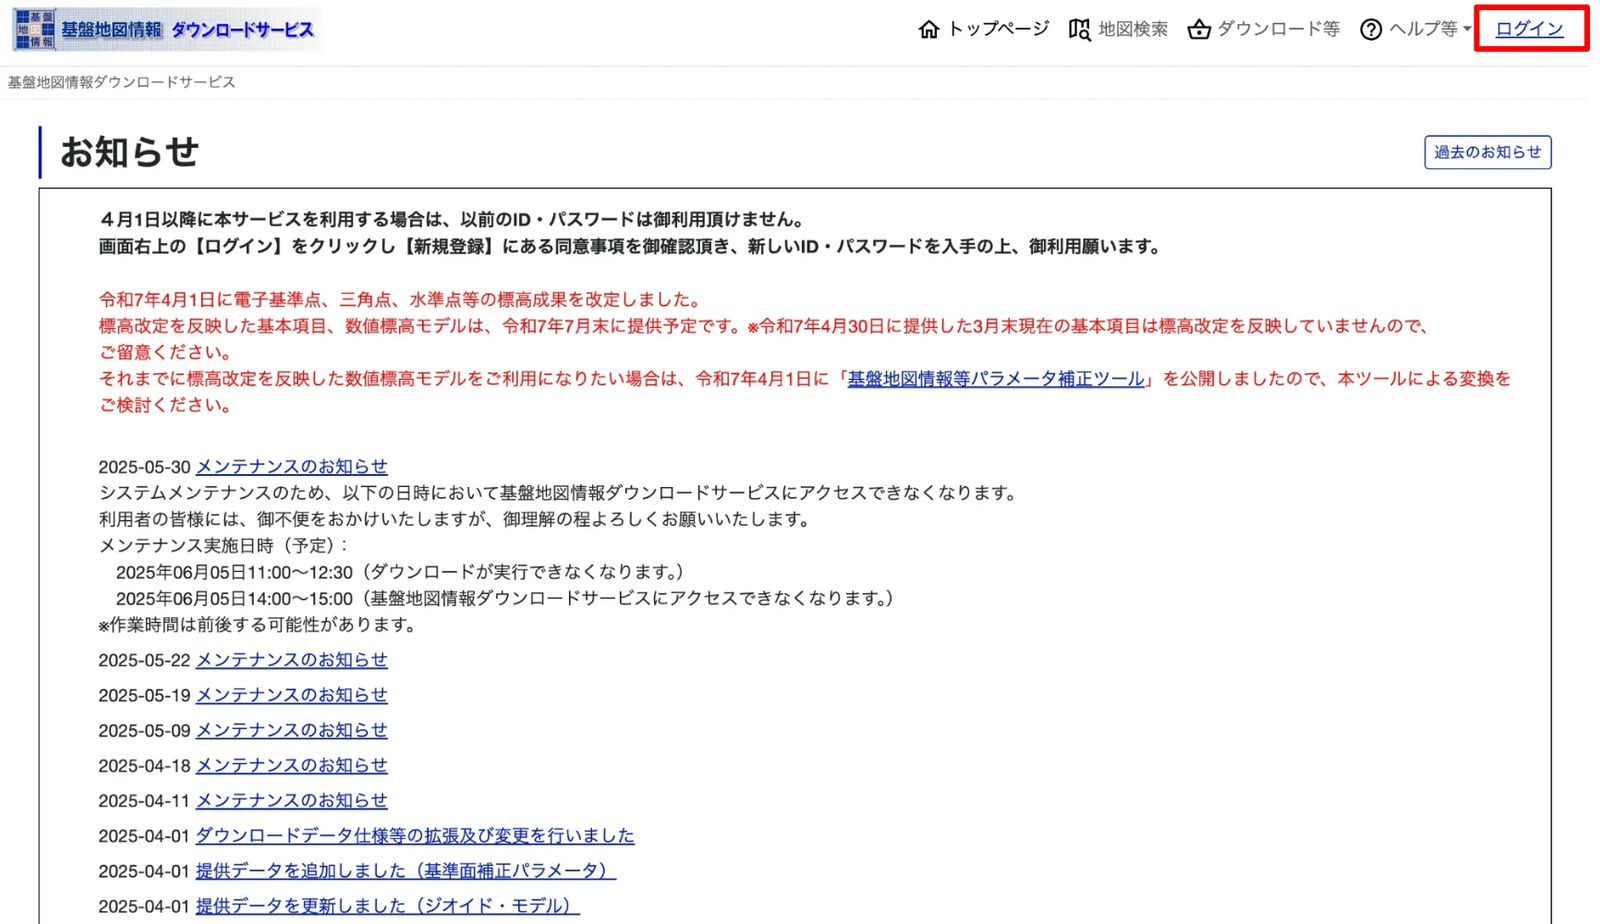Open the ダウンロード等 menu item

[x=1278, y=29]
